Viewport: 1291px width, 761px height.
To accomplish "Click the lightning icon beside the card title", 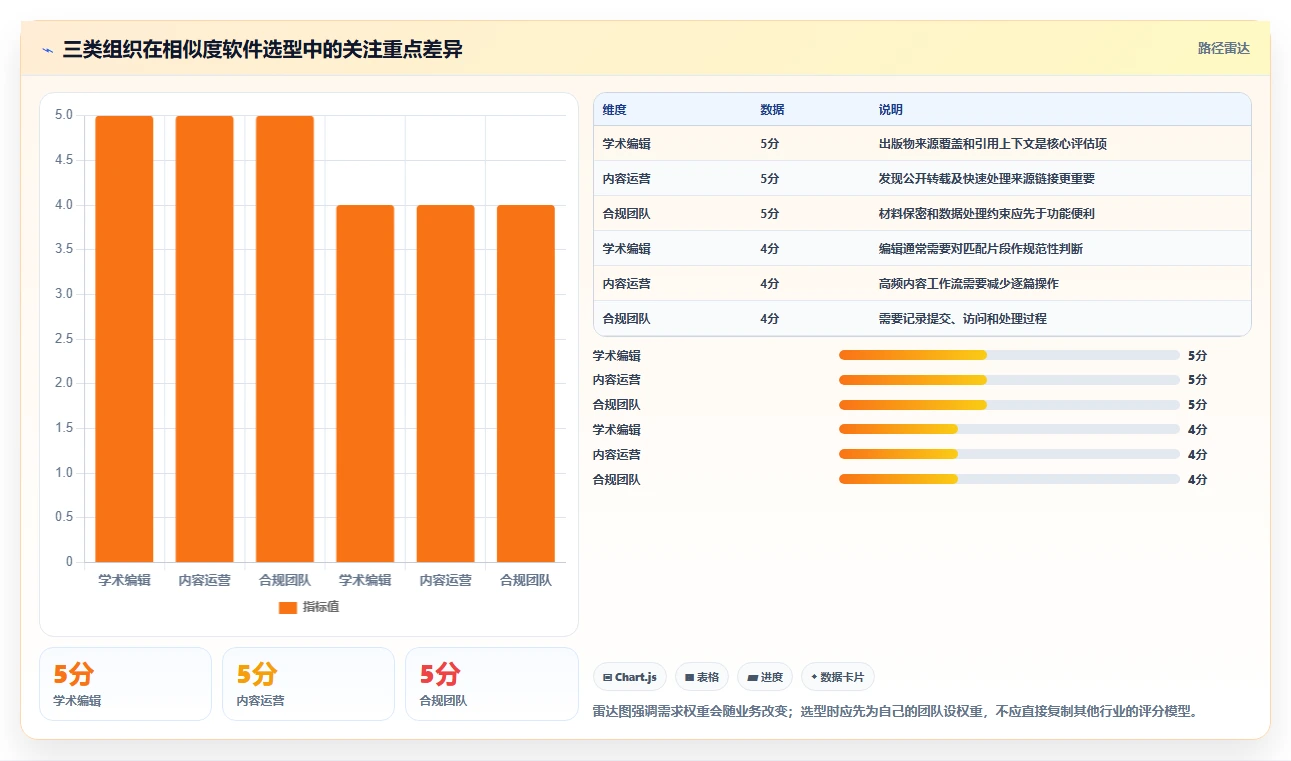I will [47, 50].
